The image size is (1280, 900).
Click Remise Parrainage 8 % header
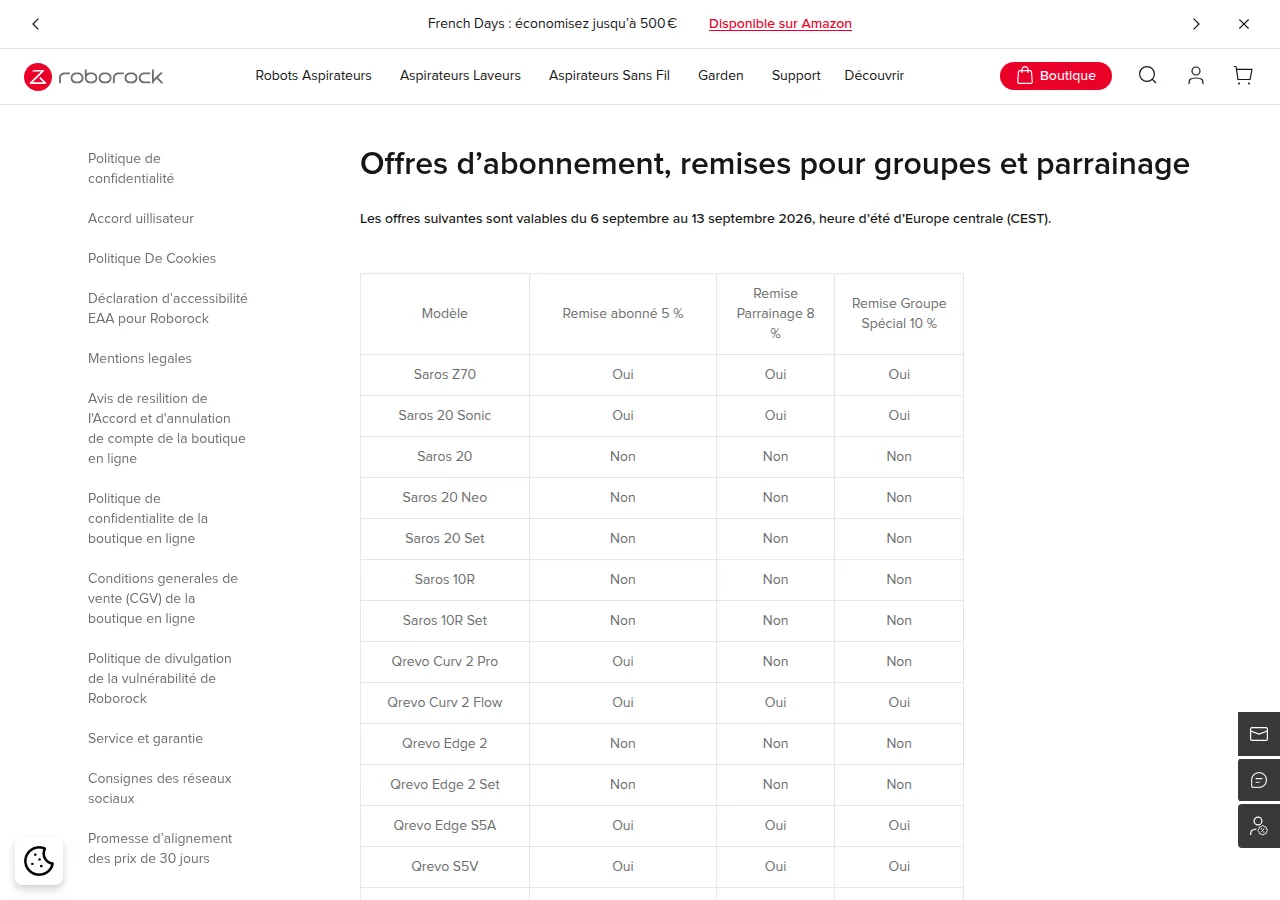click(776, 313)
